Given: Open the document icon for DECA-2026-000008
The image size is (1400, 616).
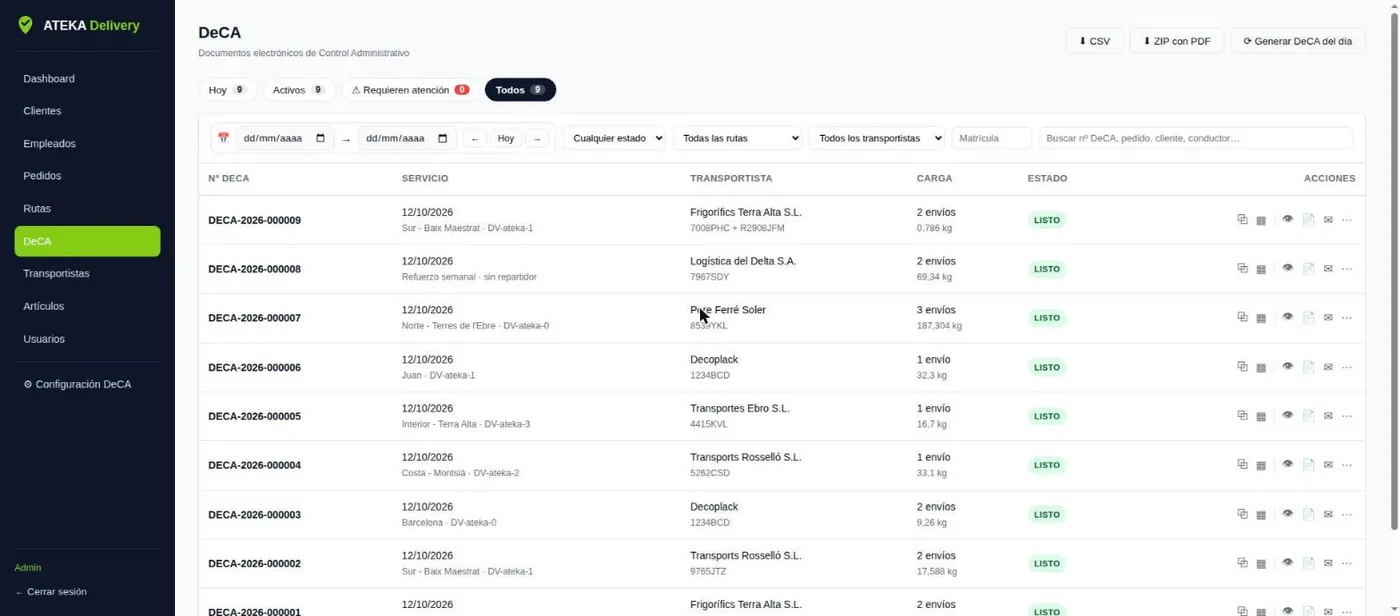Looking at the screenshot, I should tap(1308, 269).
